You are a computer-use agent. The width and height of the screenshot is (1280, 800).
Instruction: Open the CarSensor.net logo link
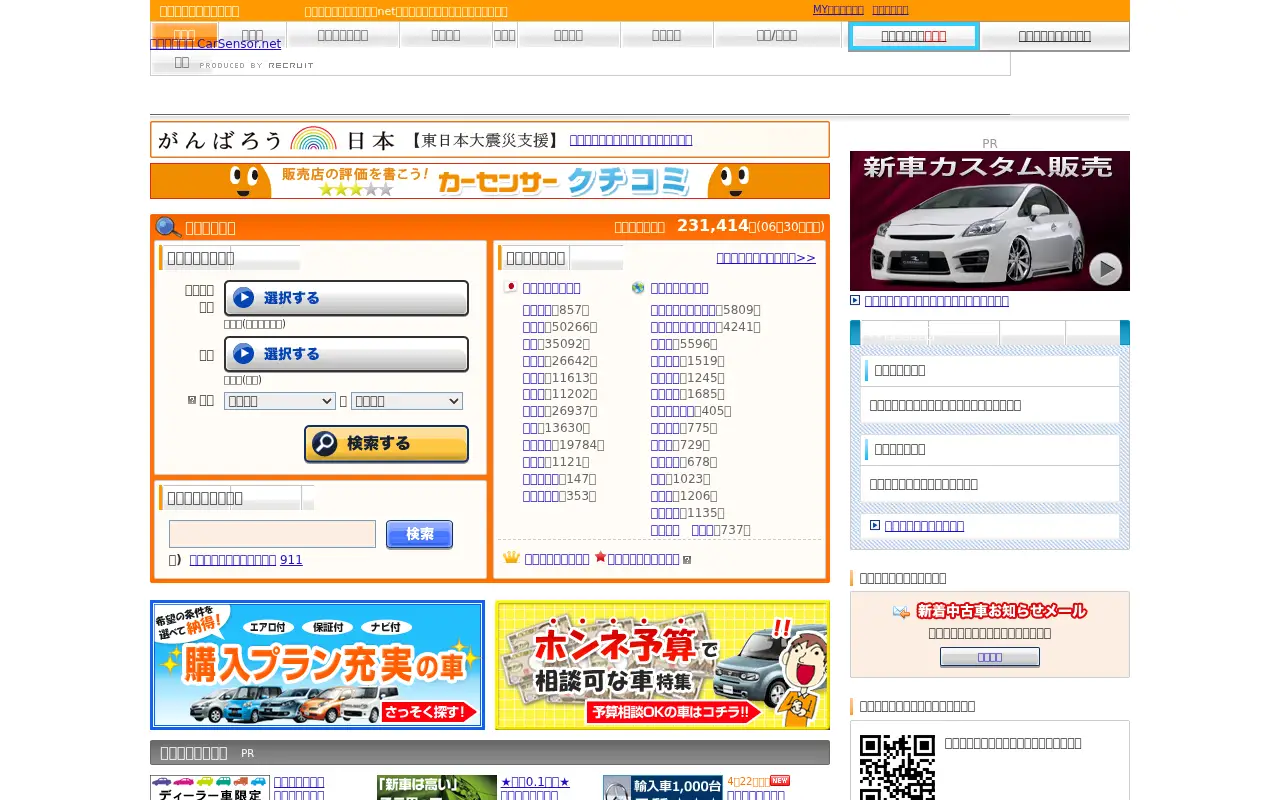pyautogui.click(x=216, y=43)
